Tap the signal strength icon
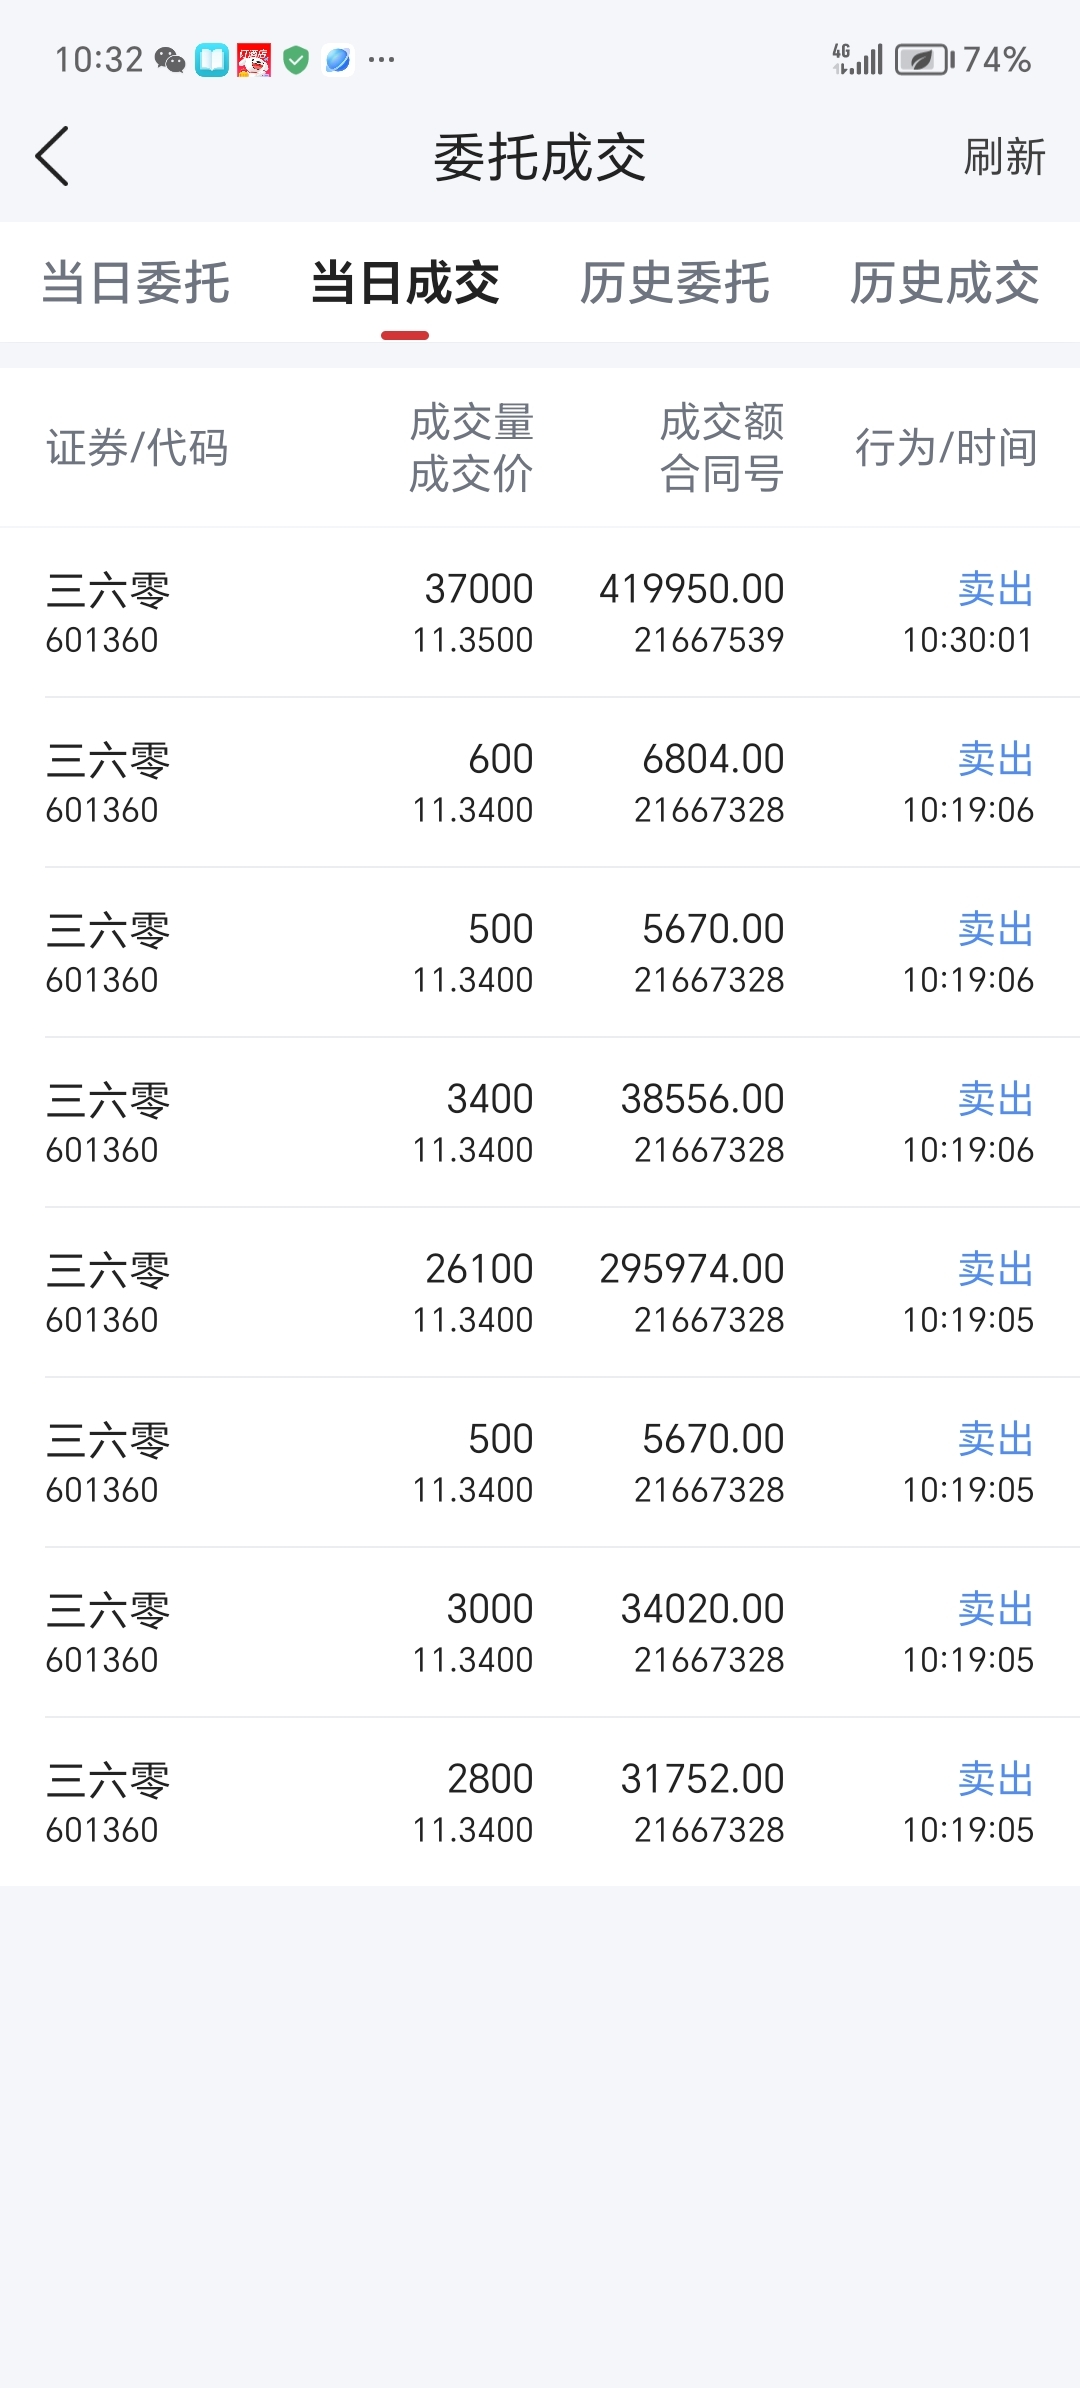This screenshot has height=2388, width=1080. (x=858, y=59)
